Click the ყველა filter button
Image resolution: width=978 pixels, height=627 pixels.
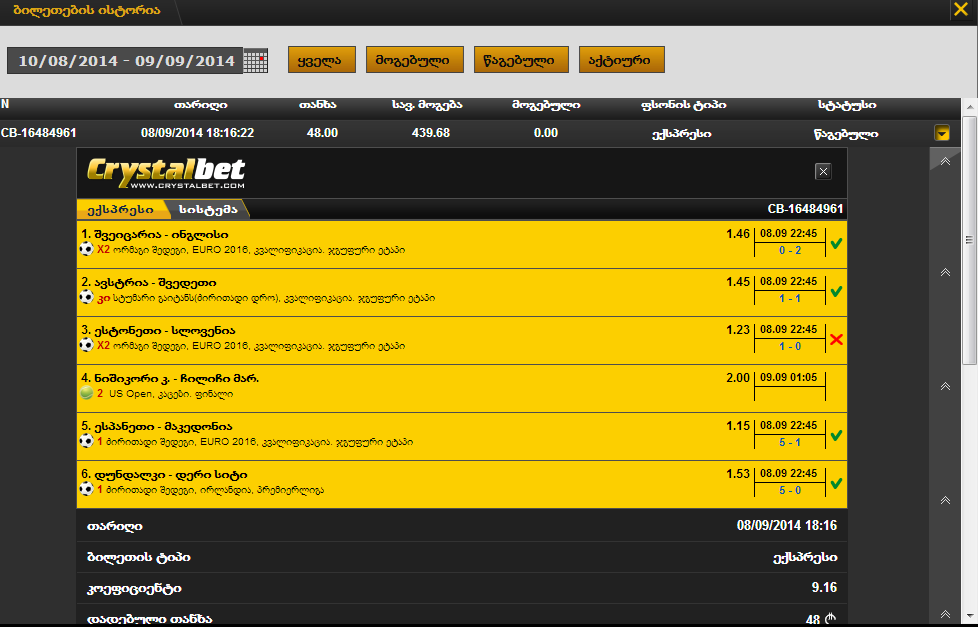[322, 60]
